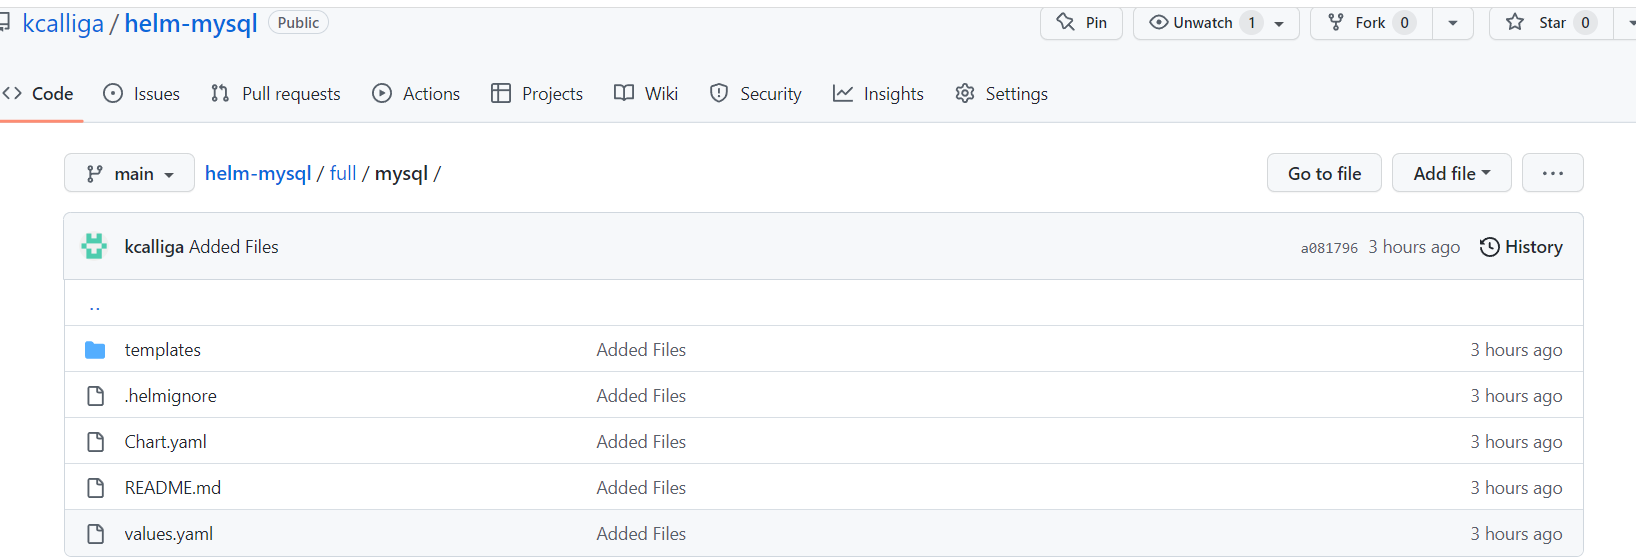Screen dimensions: 1636x560
Task: Open the Chart.yaml file
Action: click(x=165, y=441)
